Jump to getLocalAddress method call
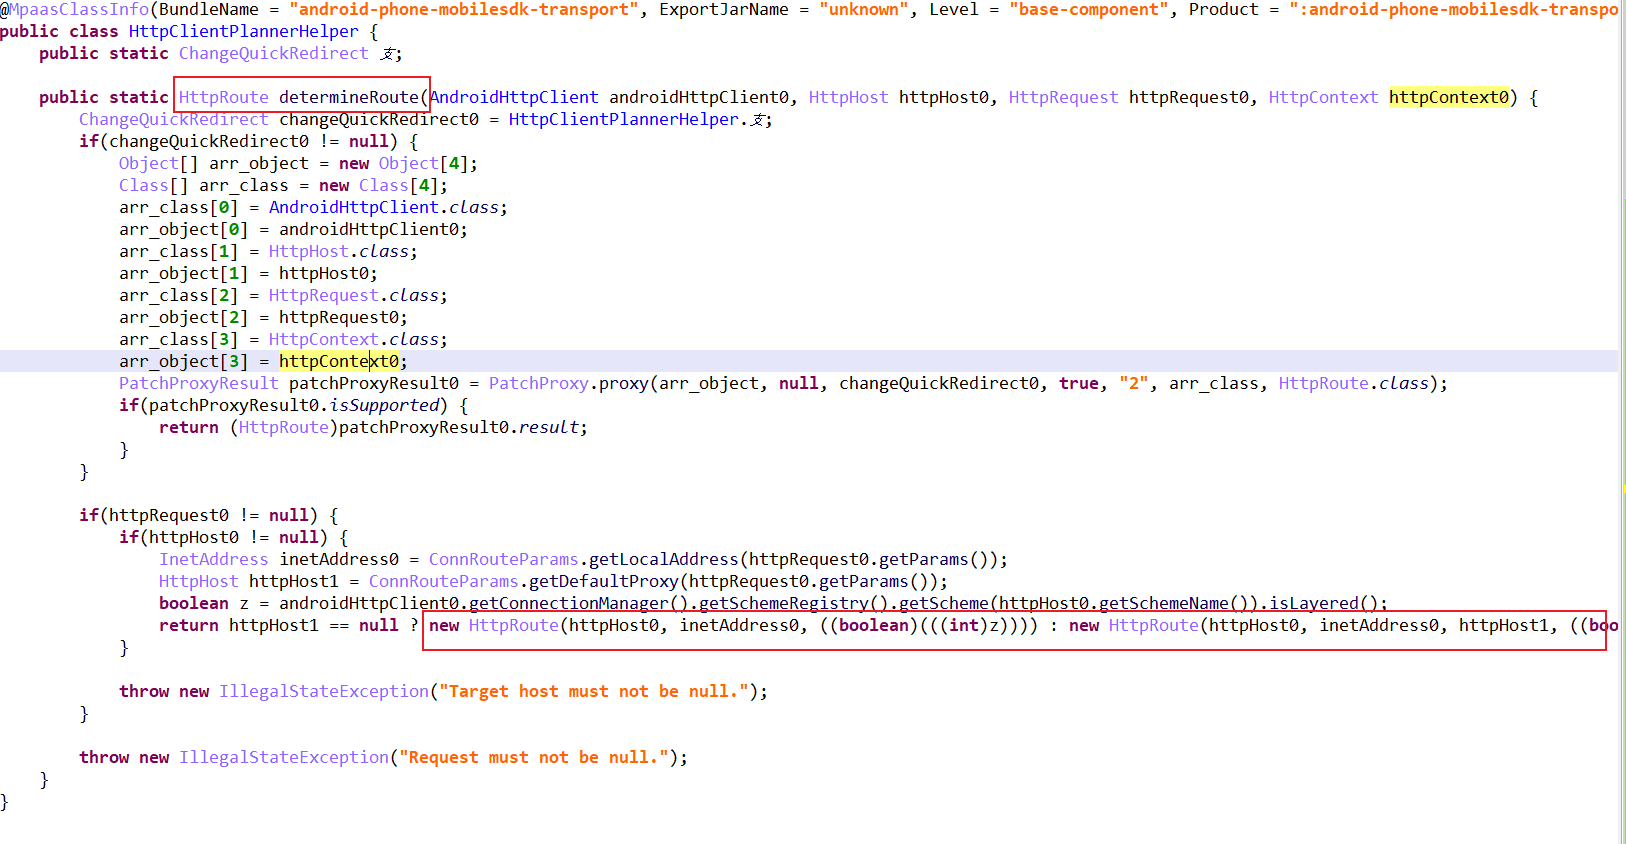Image resolution: width=1626 pixels, height=844 pixels. [x=663, y=559]
